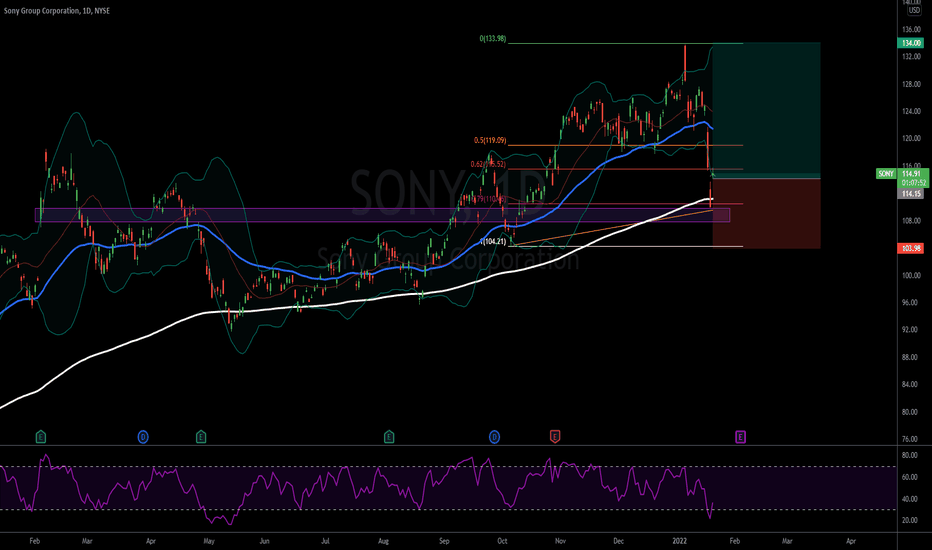Select the green SONY ticker price tag
This screenshot has height=550, width=932.
coord(886,174)
